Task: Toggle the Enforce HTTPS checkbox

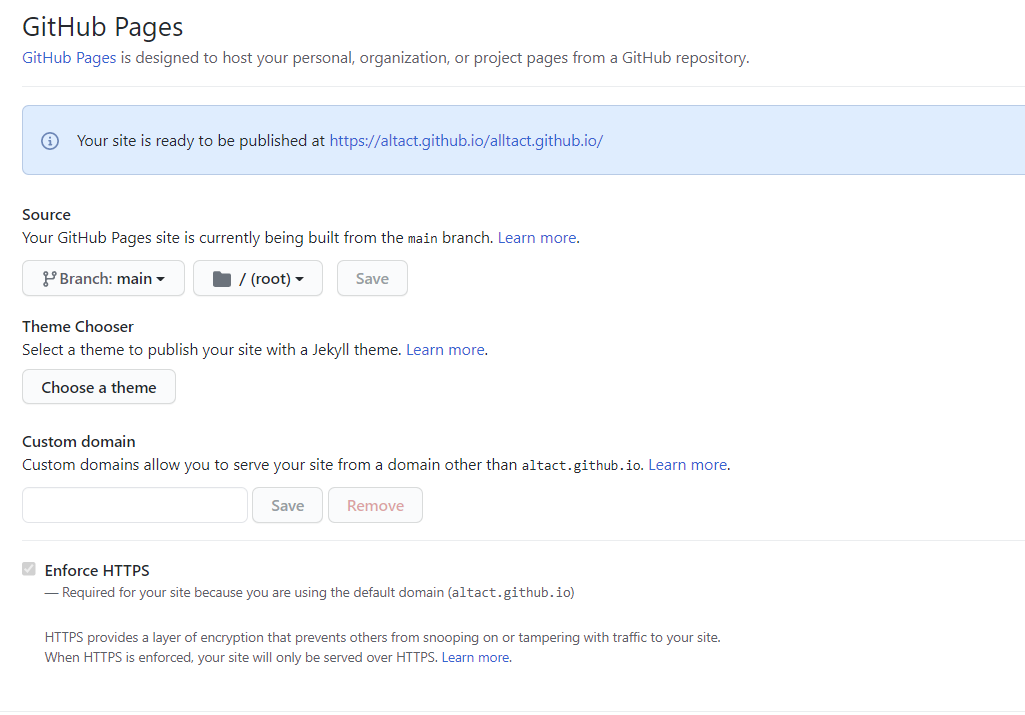Action: [x=29, y=569]
